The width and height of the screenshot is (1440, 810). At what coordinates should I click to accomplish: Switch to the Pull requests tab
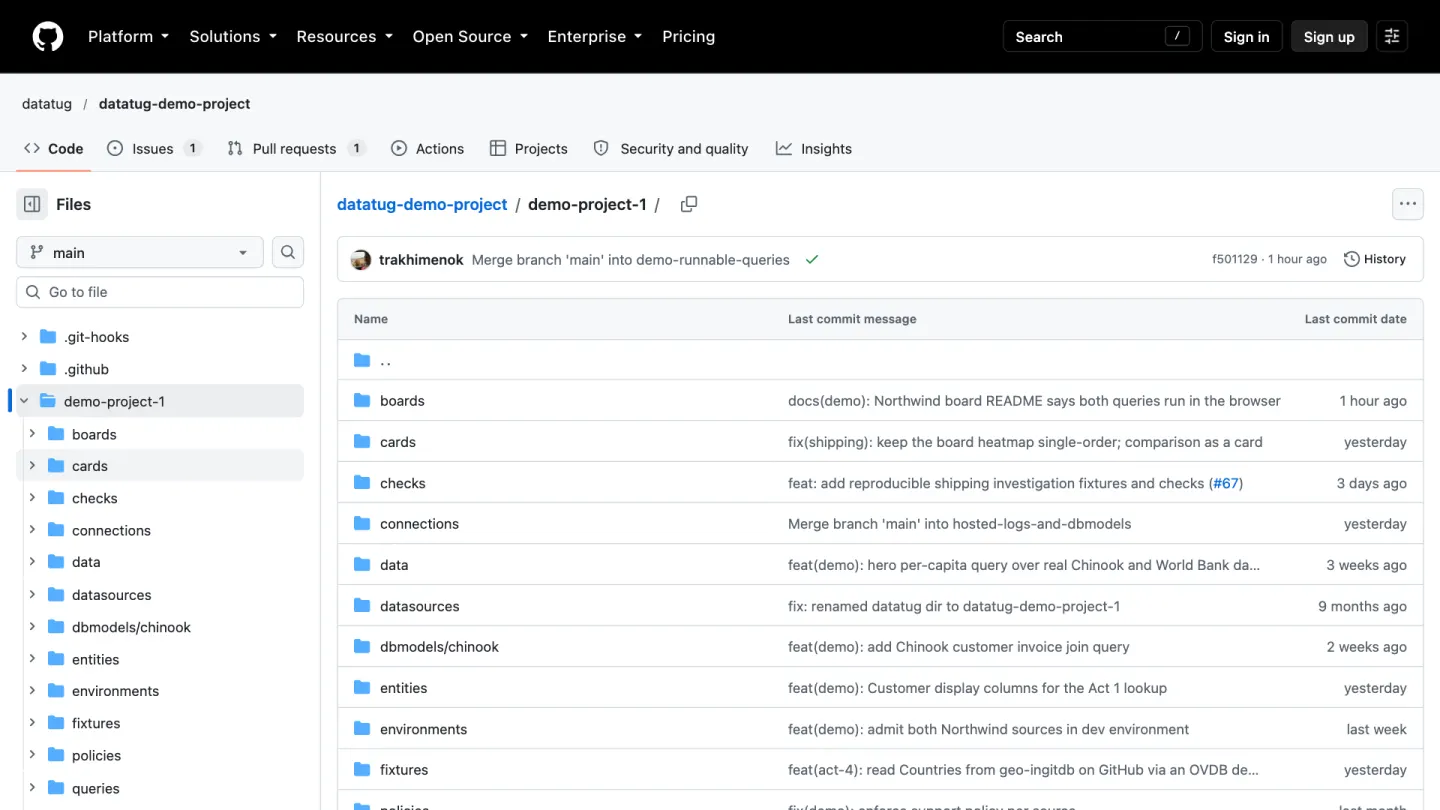pos(295,149)
